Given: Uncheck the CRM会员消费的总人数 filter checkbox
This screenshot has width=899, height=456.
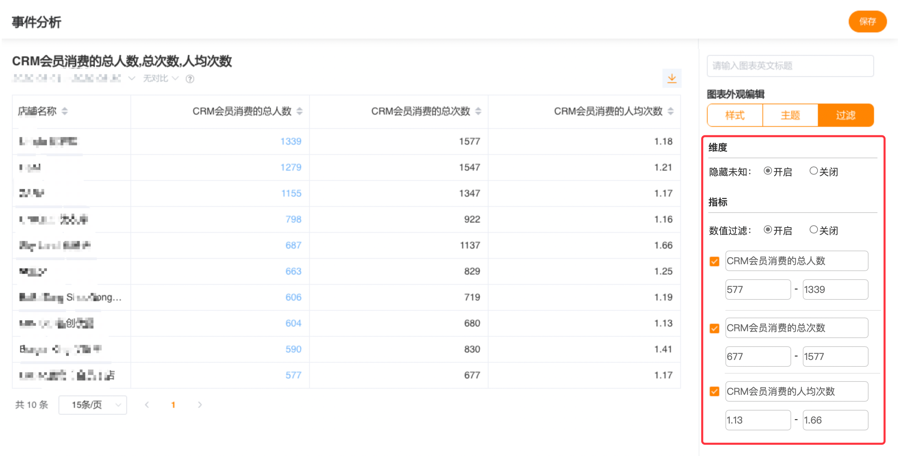Looking at the screenshot, I should coord(714,262).
